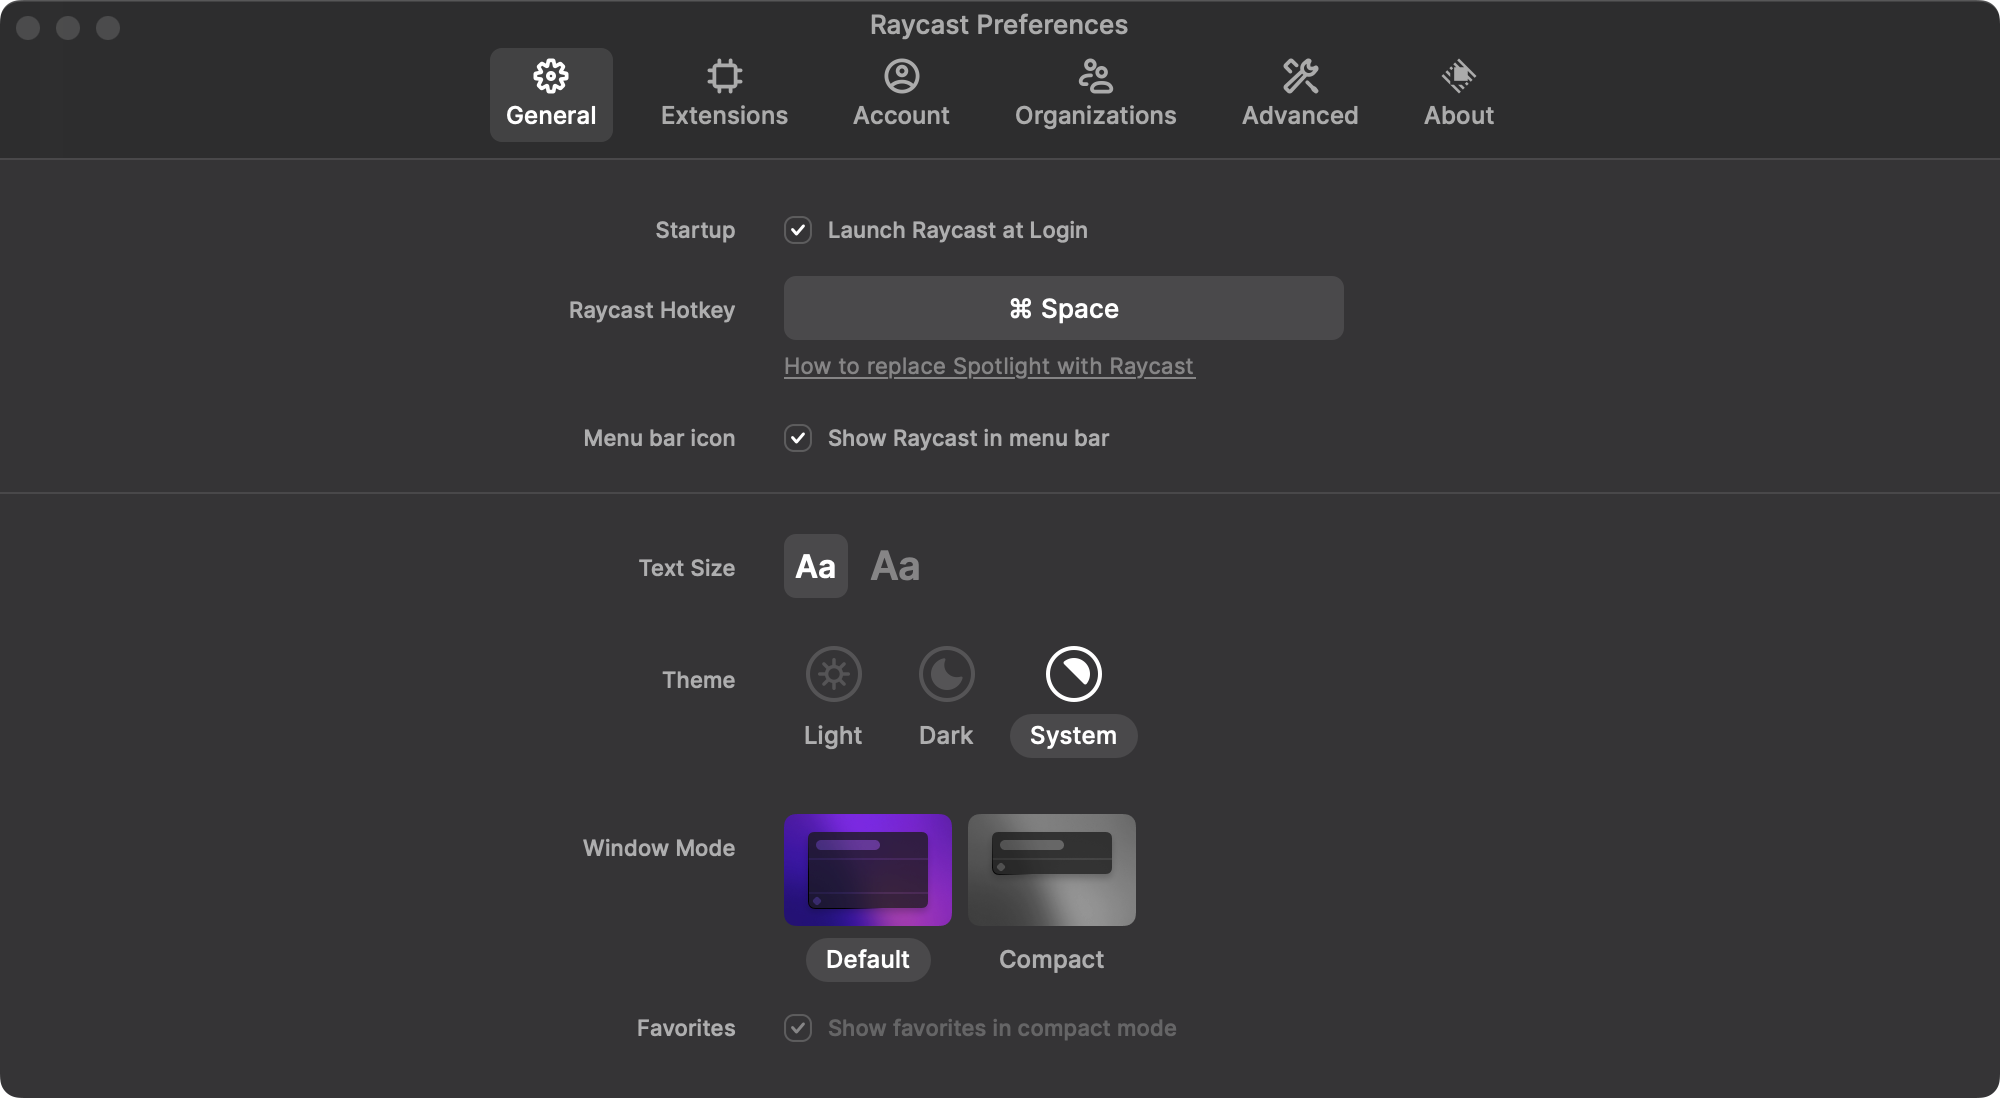The image size is (2000, 1098).
Task: Minimize the Raycast Preferences window
Action: click(x=68, y=28)
